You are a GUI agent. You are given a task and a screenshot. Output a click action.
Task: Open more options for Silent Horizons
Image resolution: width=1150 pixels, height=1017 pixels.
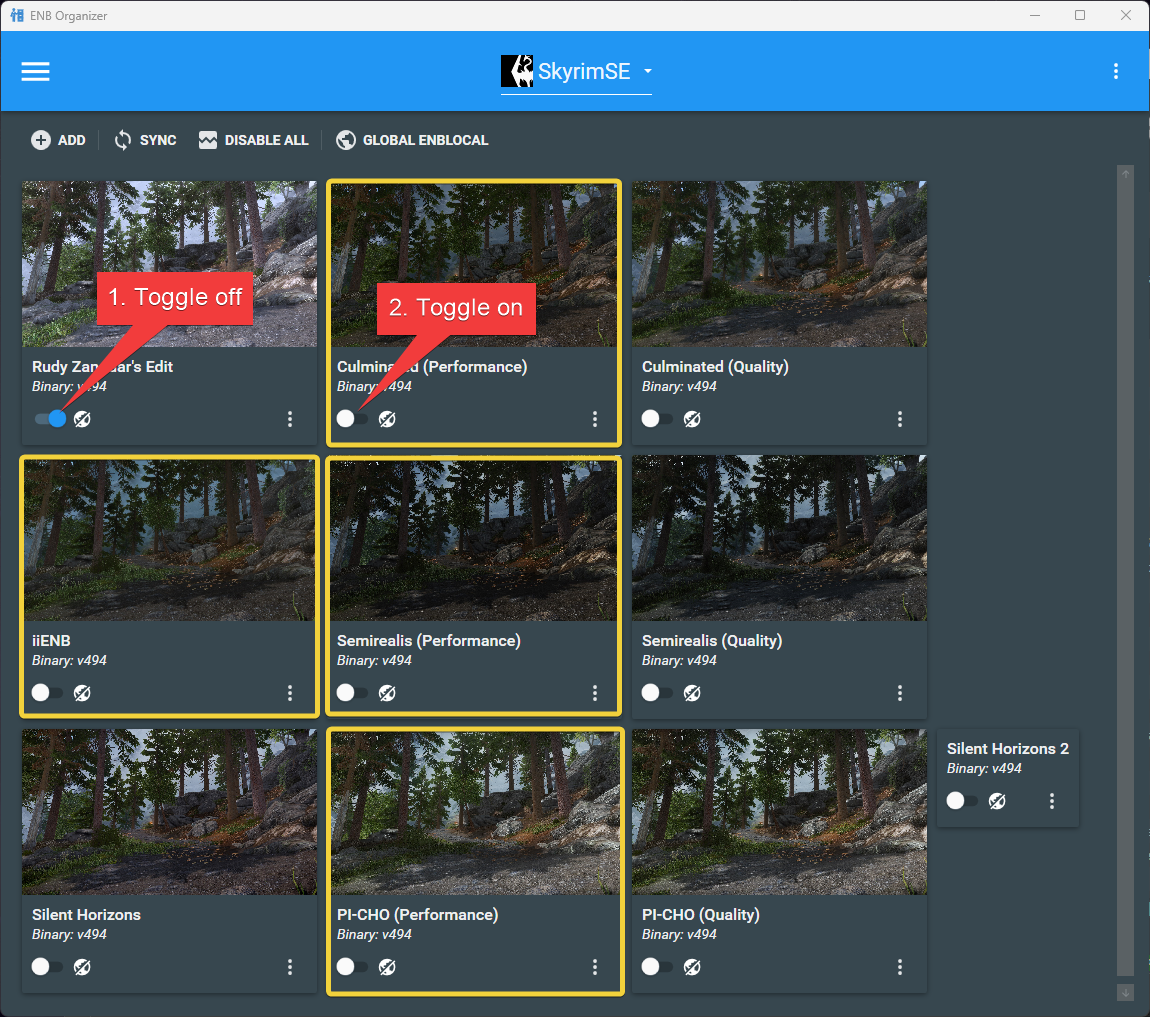(x=290, y=967)
